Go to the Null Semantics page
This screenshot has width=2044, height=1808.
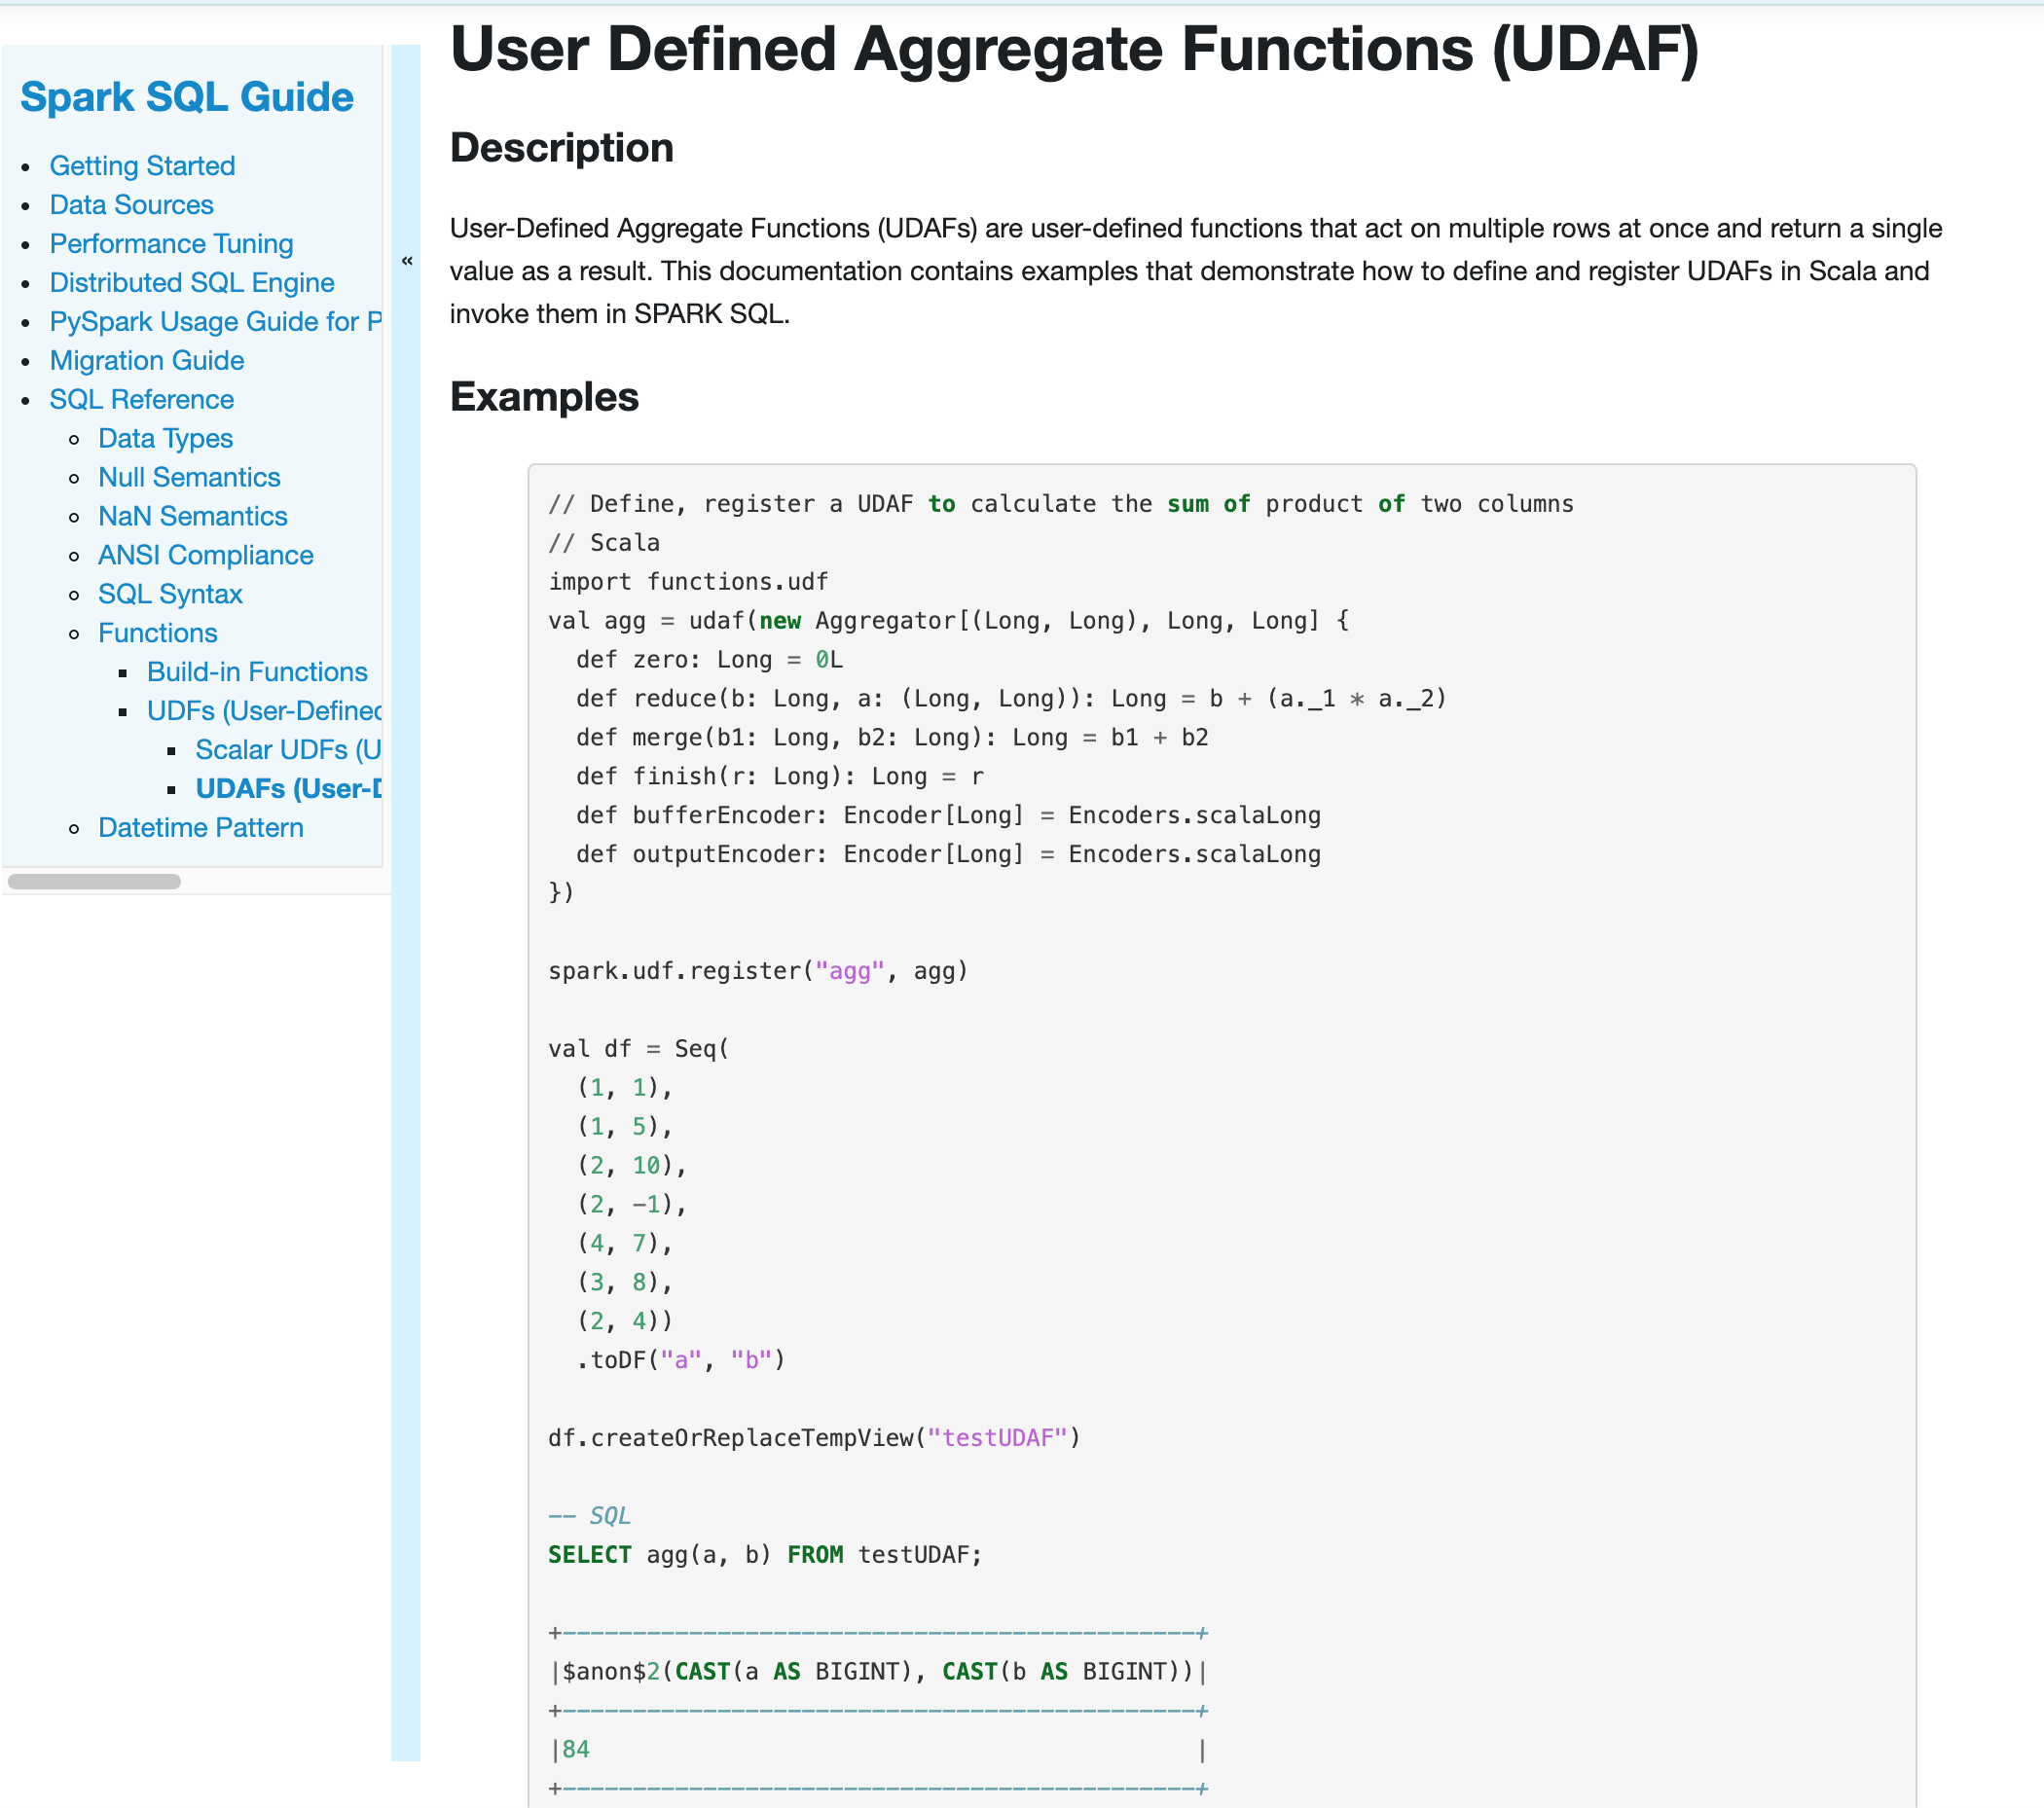pyautogui.click(x=189, y=478)
